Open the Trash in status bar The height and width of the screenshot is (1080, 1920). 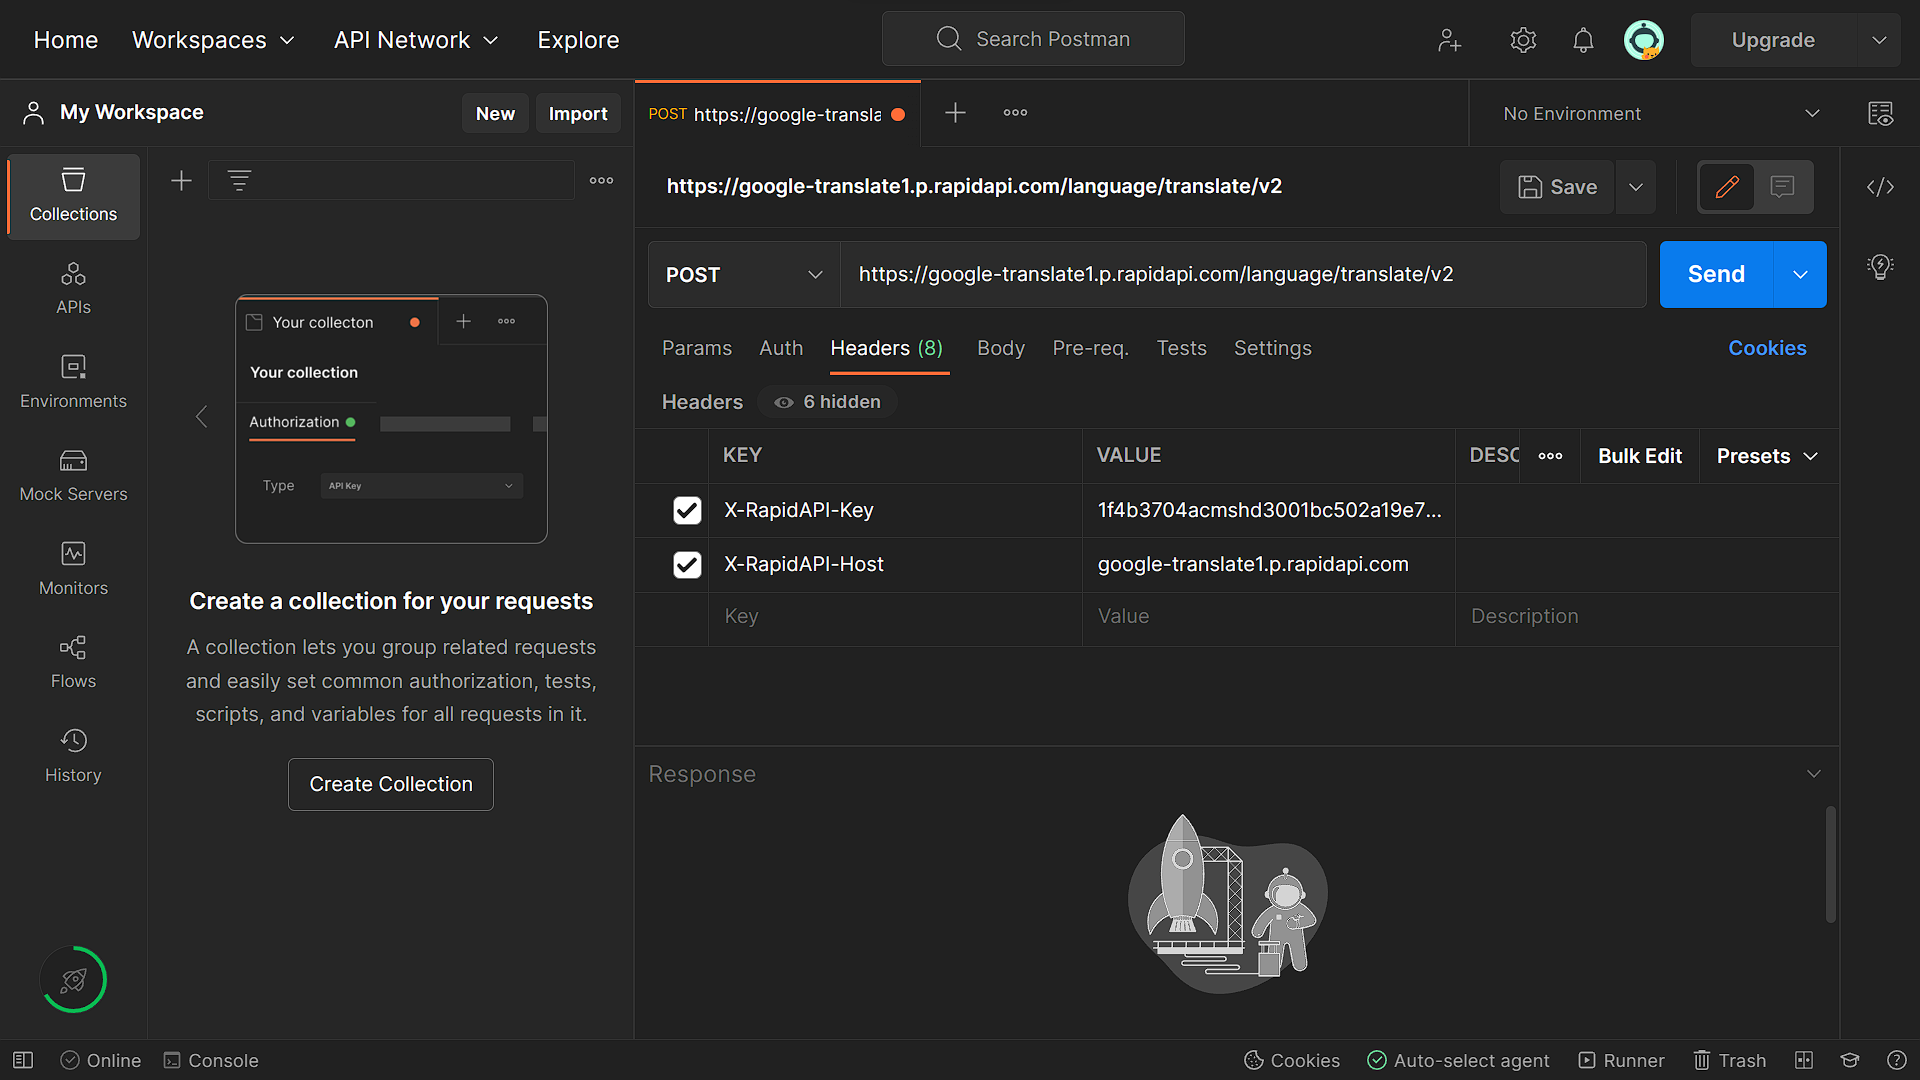[x=1729, y=1060]
